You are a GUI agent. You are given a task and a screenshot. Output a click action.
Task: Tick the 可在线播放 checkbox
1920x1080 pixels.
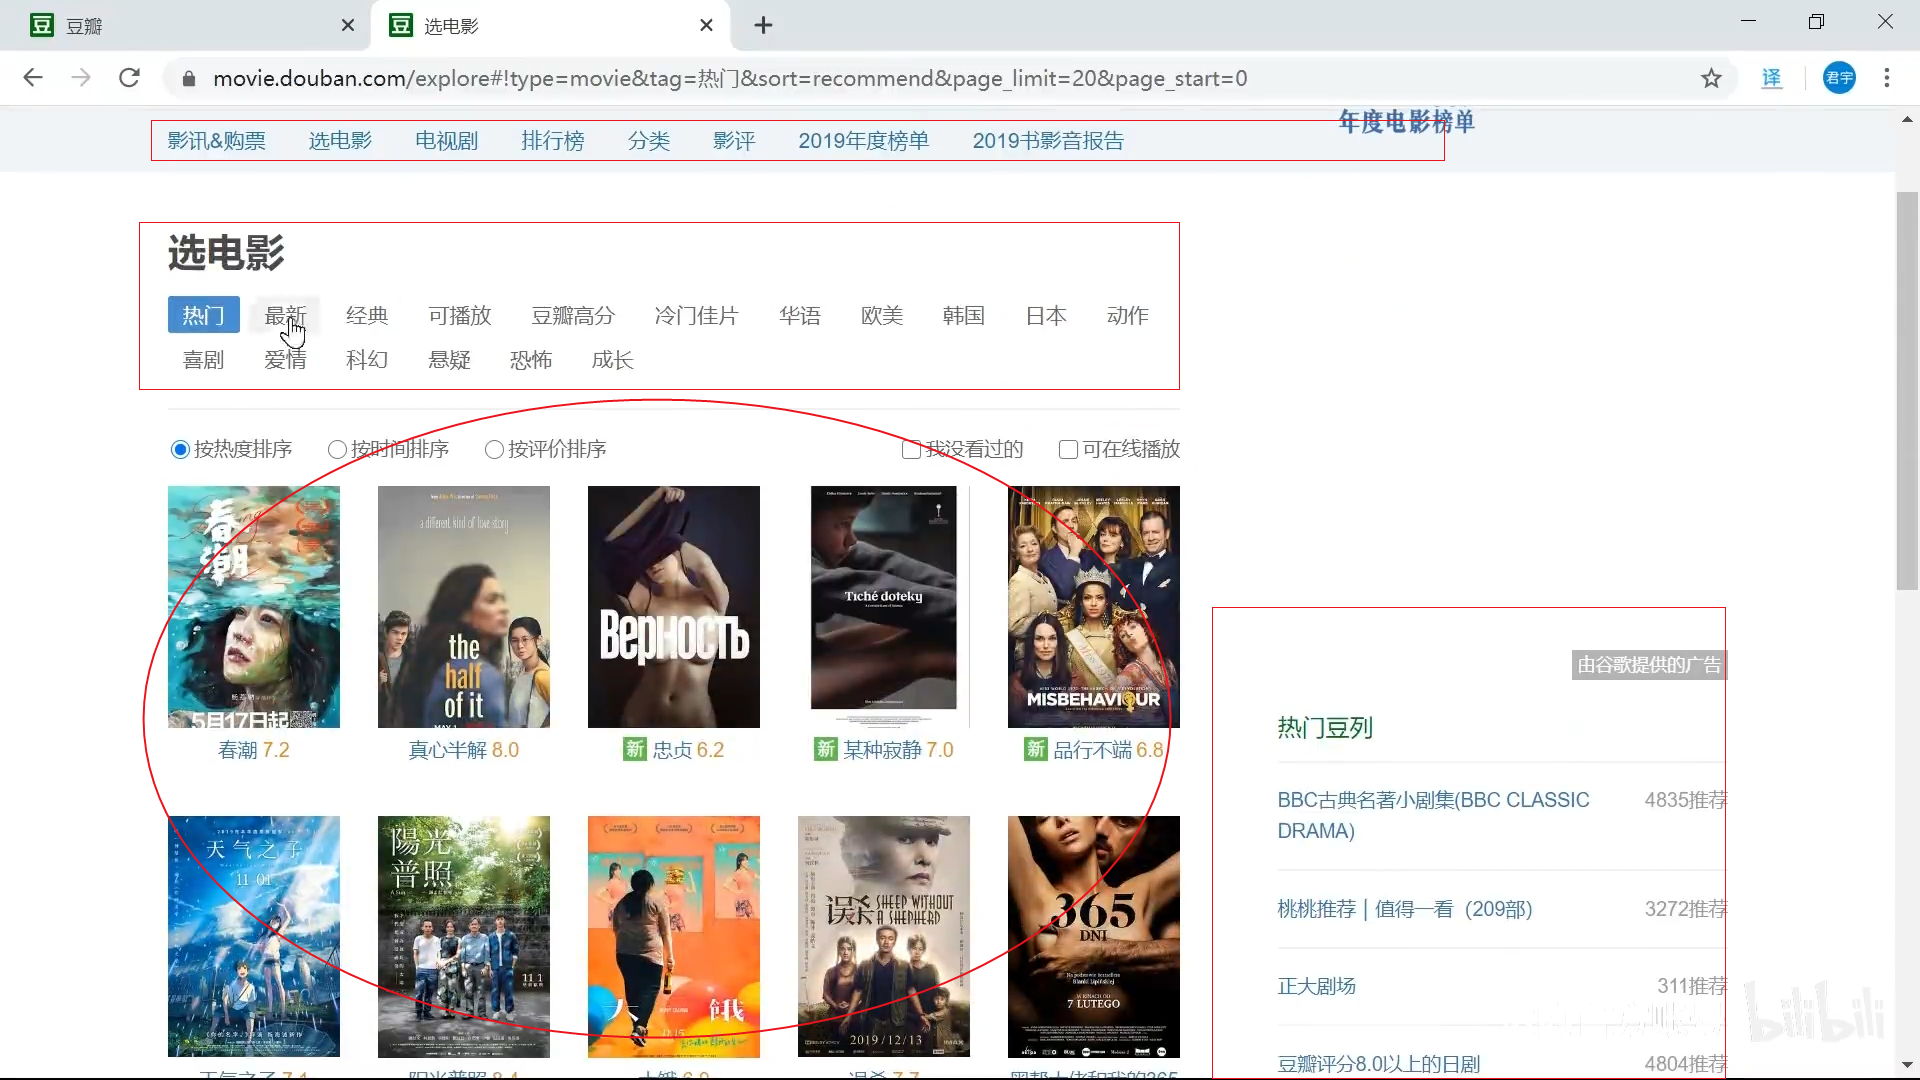(x=1068, y=449)
